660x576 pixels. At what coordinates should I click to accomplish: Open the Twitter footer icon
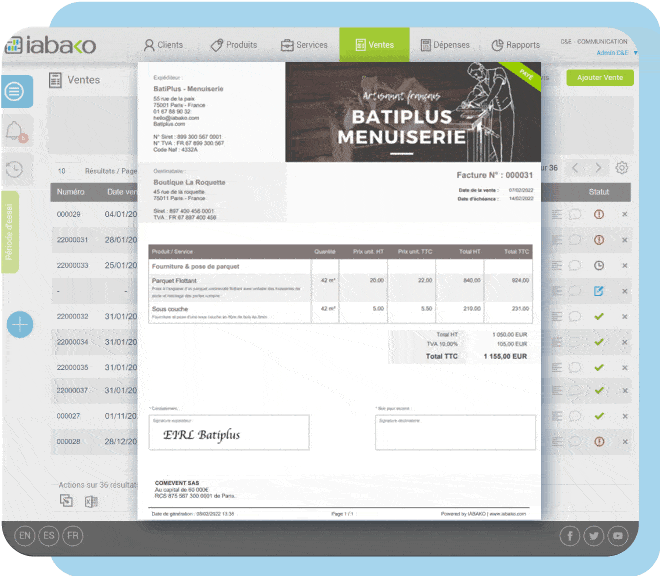click(x=594, y=536)
